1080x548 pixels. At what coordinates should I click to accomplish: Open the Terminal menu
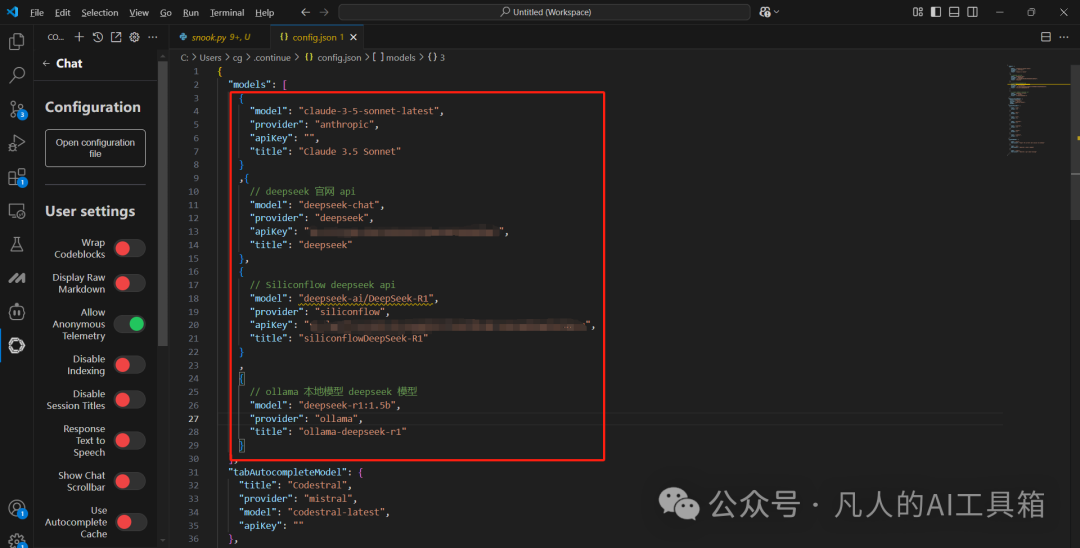227,12
